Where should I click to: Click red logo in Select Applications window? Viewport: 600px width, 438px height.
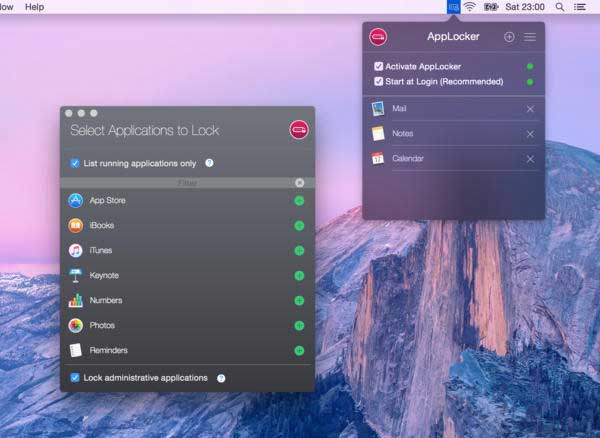point(299,130)
